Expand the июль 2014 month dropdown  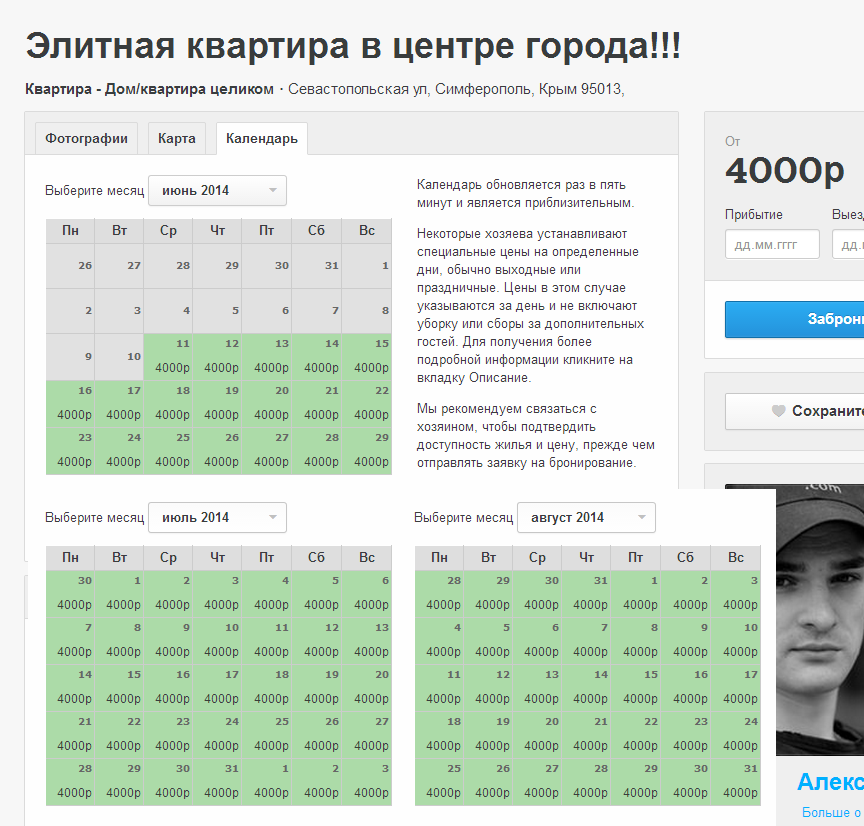[x=218, y=517]
